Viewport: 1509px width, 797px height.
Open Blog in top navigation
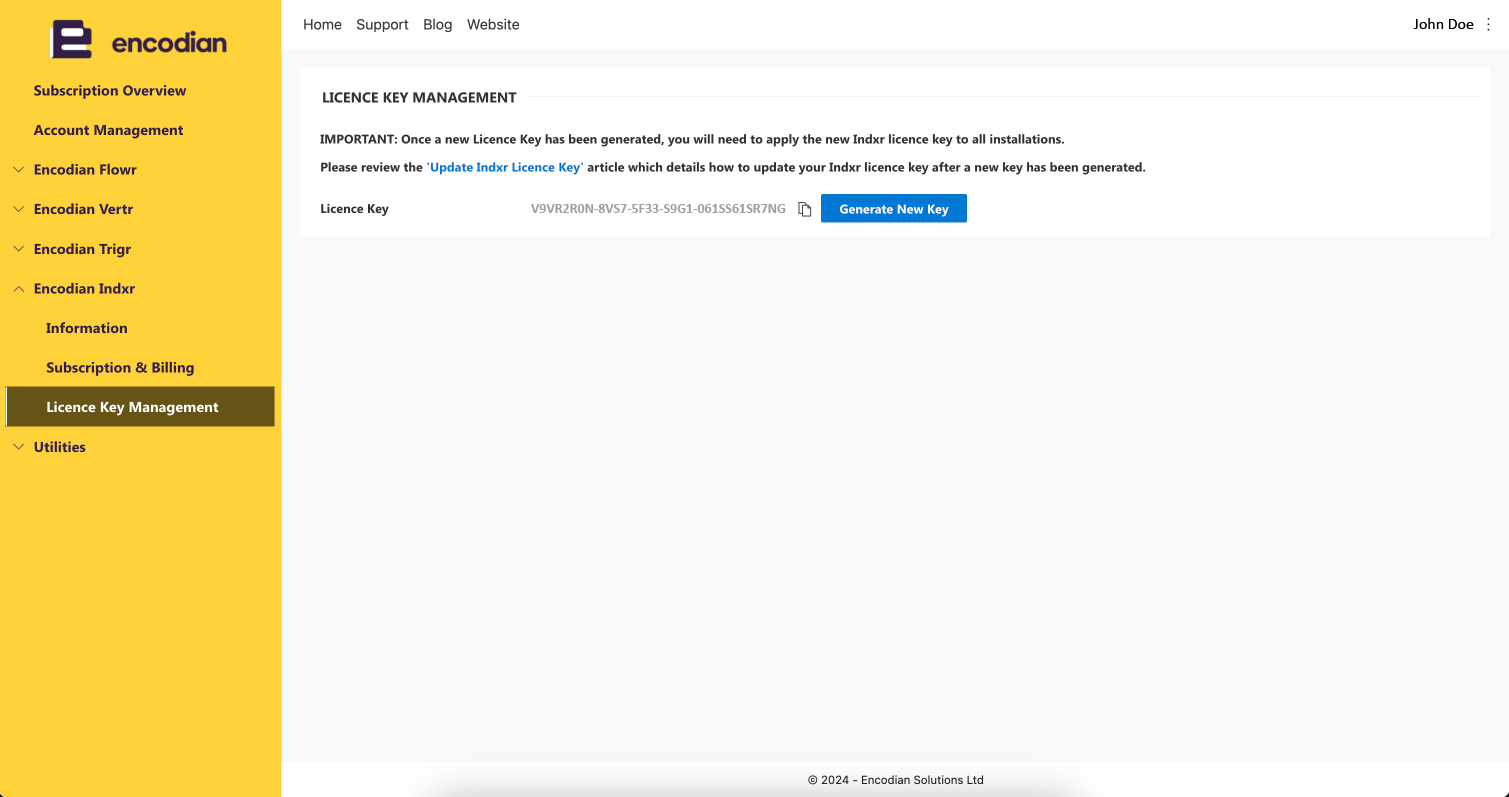[438, 24]
